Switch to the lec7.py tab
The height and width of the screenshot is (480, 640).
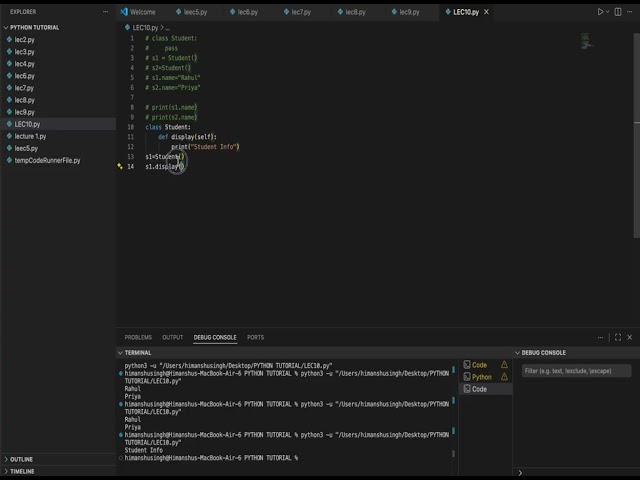tap(298, 12)
